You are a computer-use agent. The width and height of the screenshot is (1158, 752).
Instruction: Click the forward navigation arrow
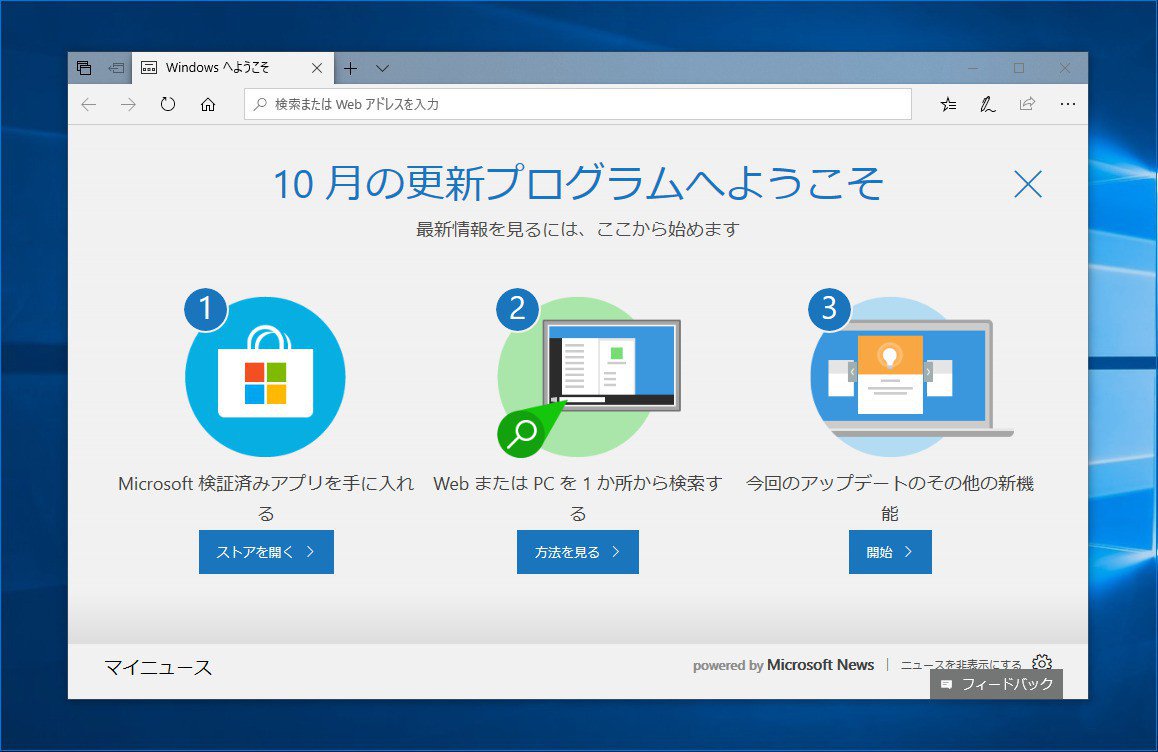point(129,104)
